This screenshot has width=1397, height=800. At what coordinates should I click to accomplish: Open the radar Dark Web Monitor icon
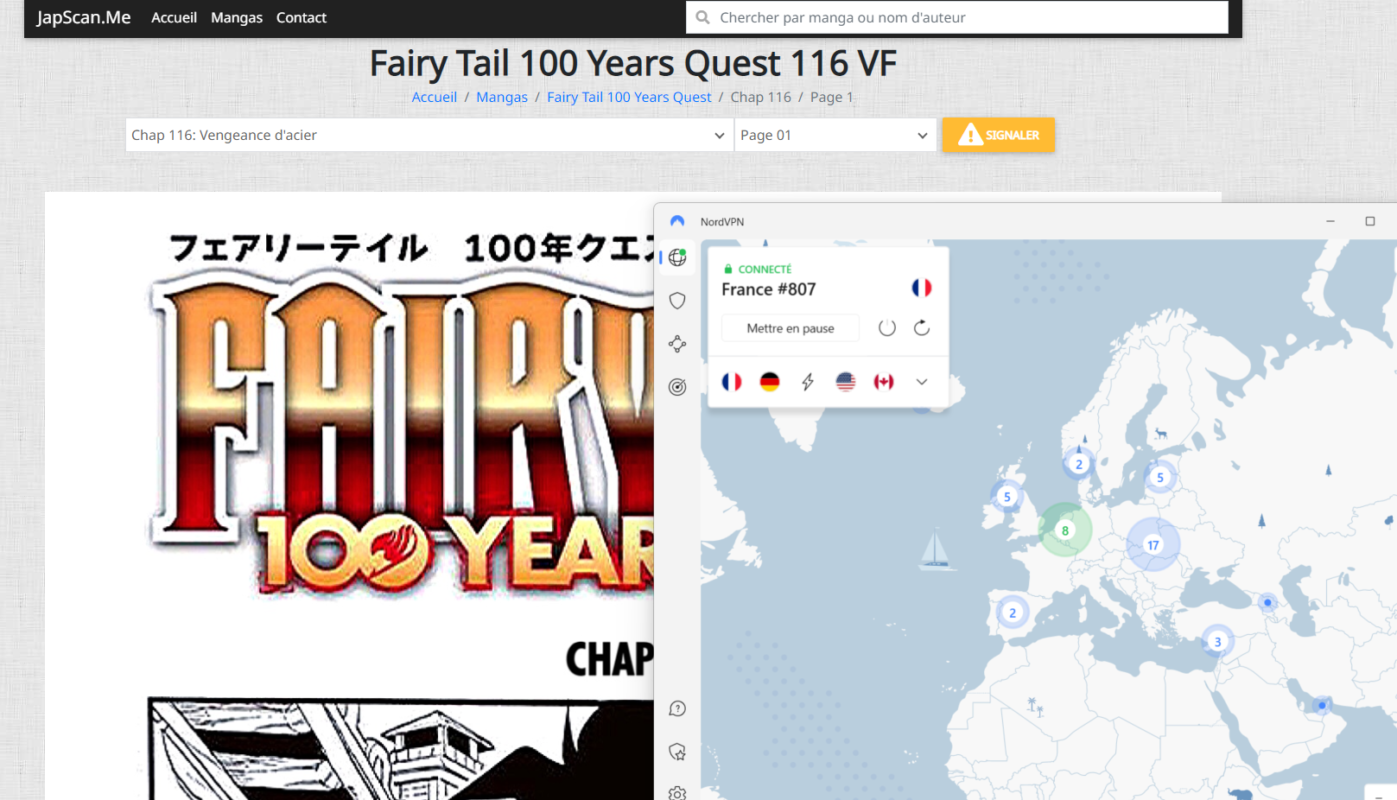678,387
